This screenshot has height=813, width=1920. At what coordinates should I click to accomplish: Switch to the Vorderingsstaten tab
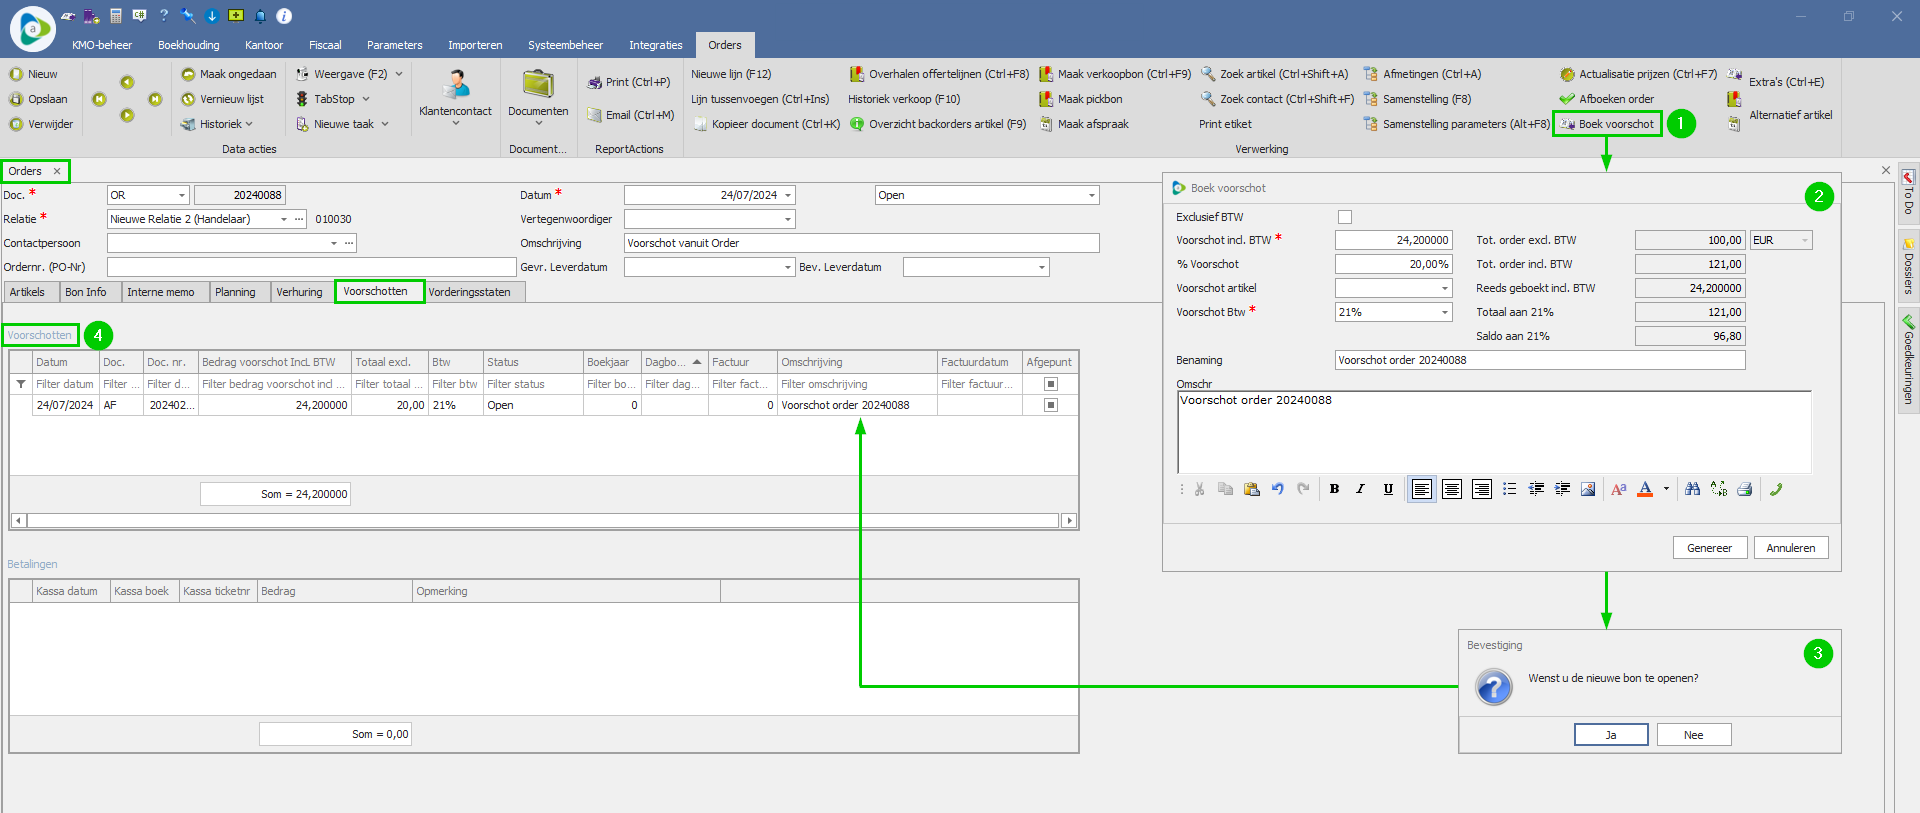tap(469, 292)
